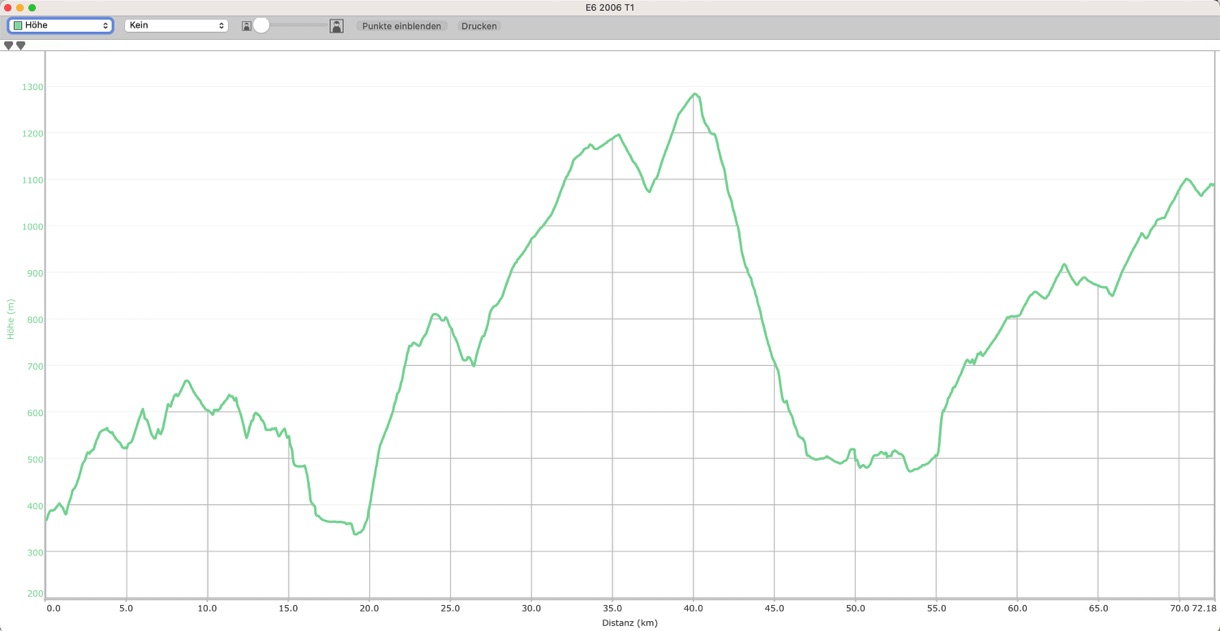Maximize window with the green button
The height and width of the screenshot is (631, 1220).
[32, 8]
